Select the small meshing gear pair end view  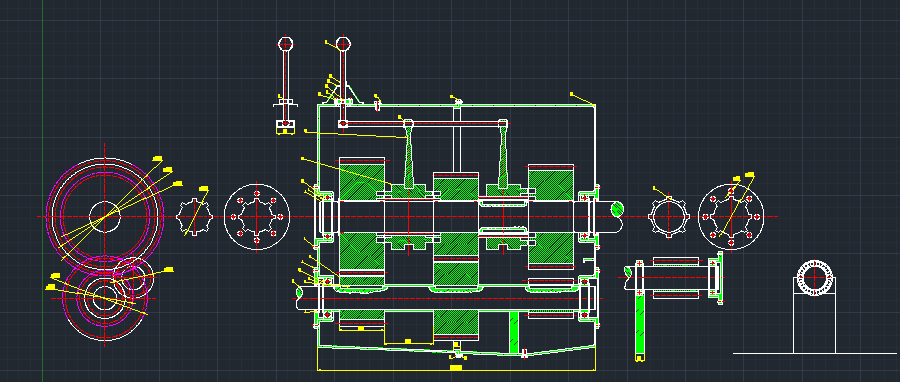109,297
